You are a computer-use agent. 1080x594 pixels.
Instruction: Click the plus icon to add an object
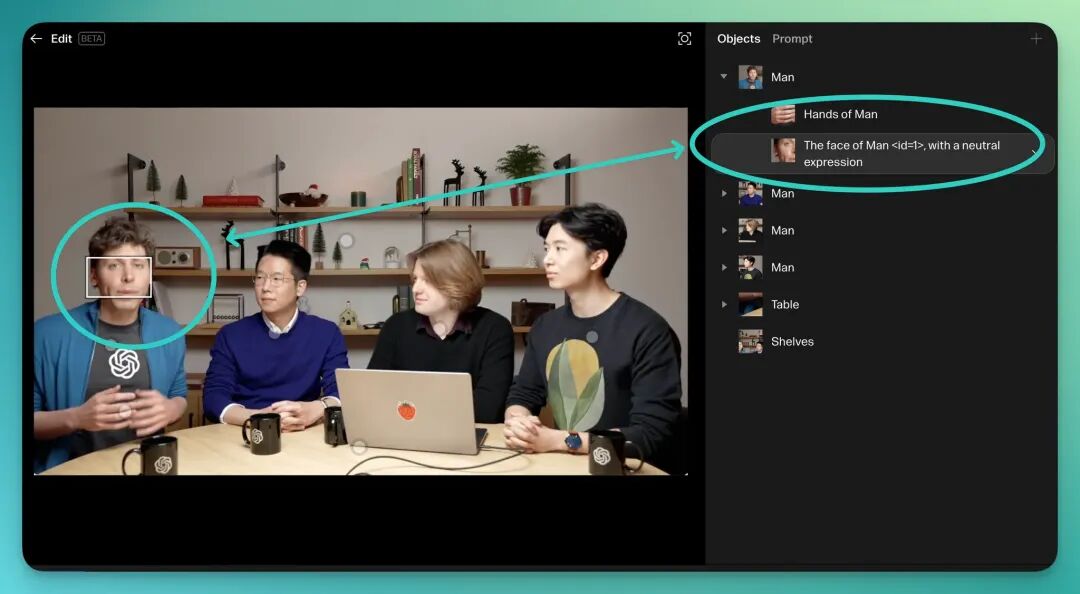[1036, 39]
